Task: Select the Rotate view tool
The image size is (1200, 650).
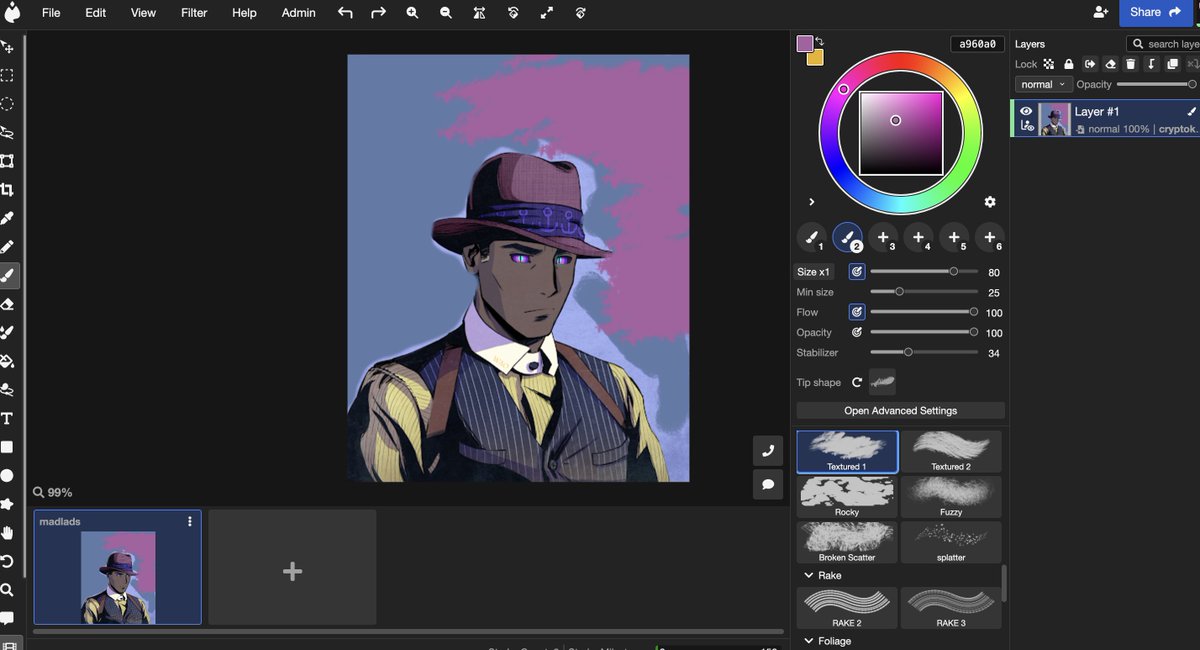Action: (x=7, y=561)
